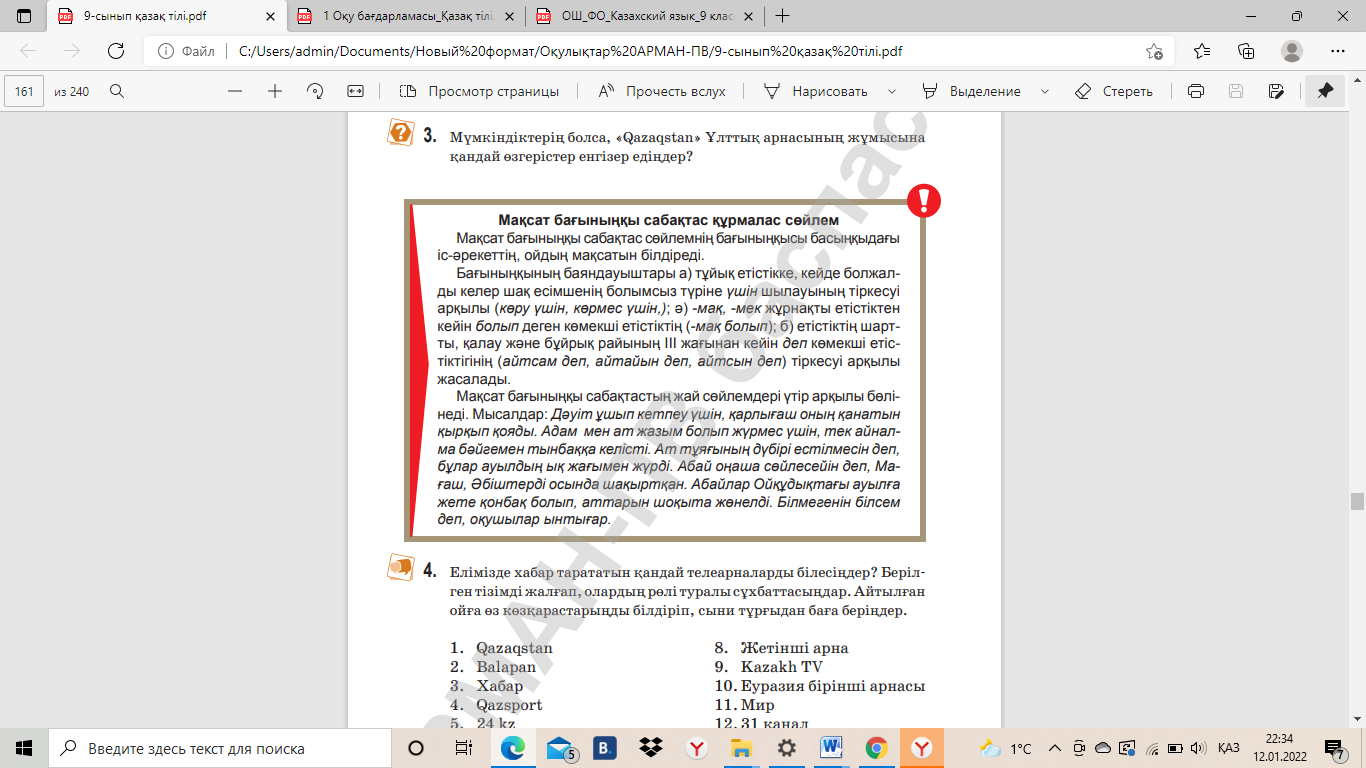This screenshot has width=1366, height=768.
Task: Open browser Settings and more menu
Action: pos(1338,51)
